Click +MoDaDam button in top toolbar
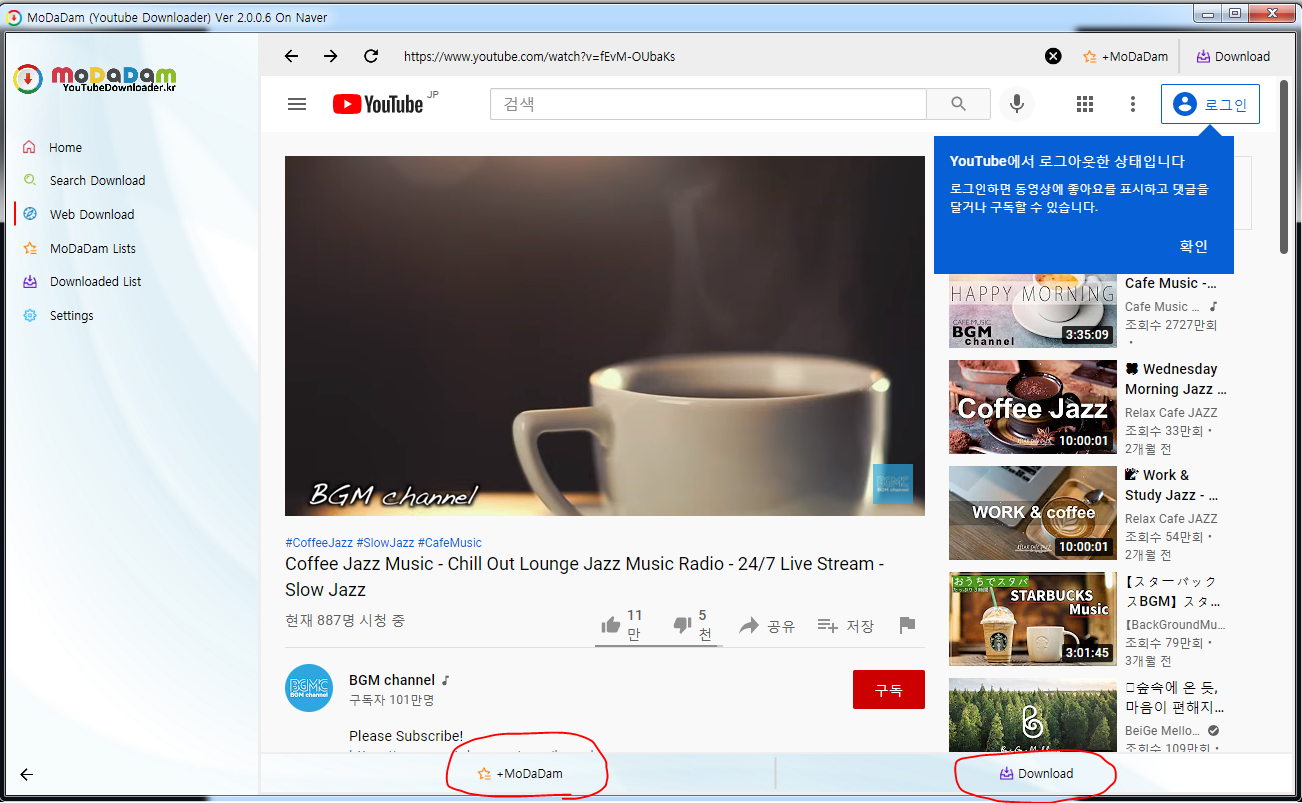Image resolution: width=1302 pixels, height=803 pixels. pos(1125,57)
